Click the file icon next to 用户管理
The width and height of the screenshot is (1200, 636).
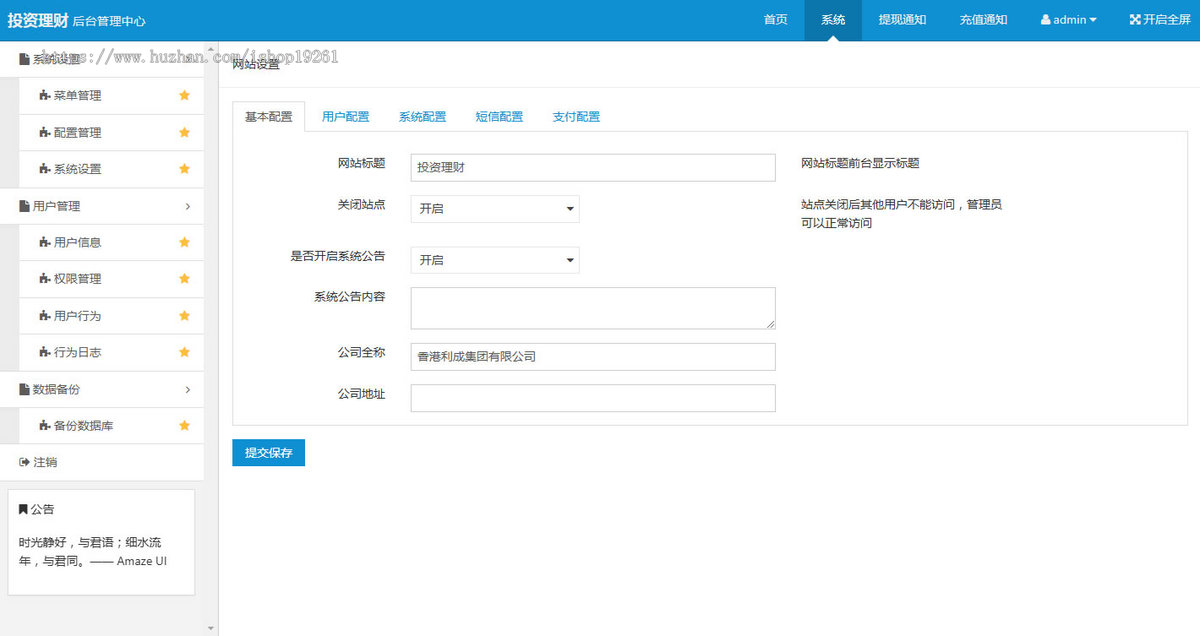24,206
